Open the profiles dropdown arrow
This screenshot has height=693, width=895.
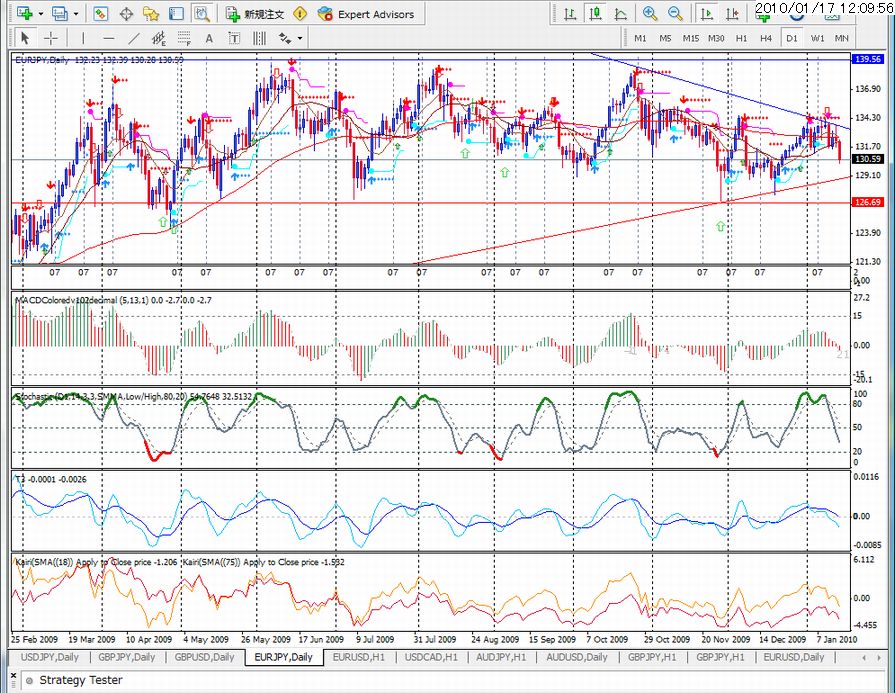coord(75,14)
